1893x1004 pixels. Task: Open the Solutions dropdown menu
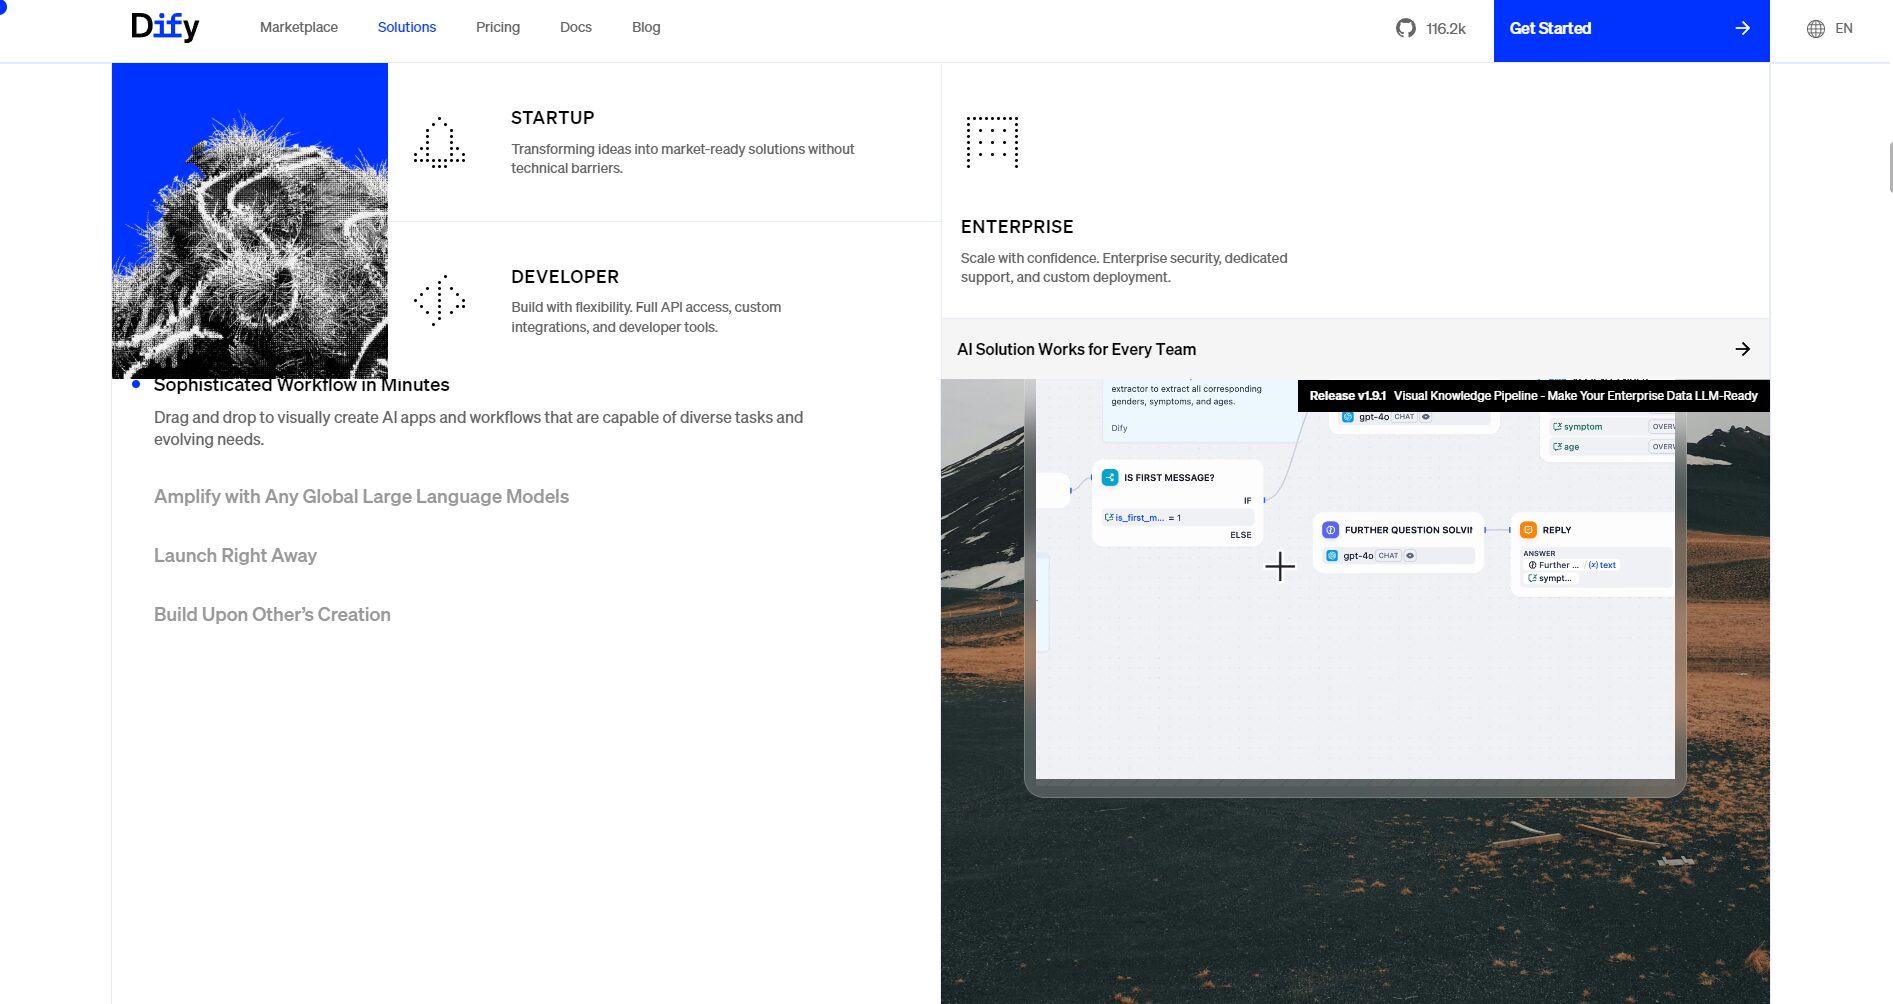pyautogui.click(x=406, y=27)
